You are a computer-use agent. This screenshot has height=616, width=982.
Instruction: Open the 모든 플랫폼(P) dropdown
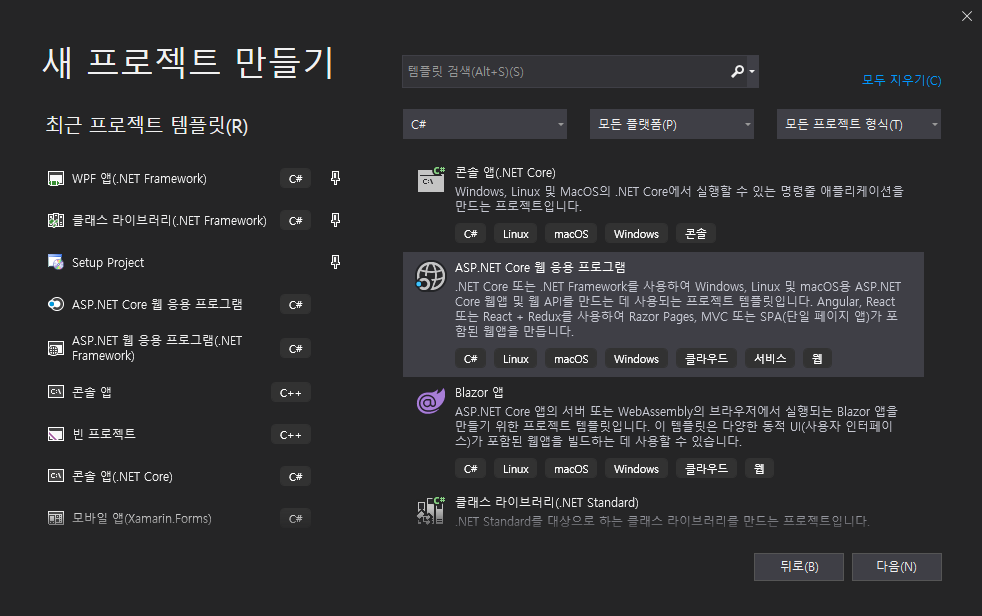point(671,124)
